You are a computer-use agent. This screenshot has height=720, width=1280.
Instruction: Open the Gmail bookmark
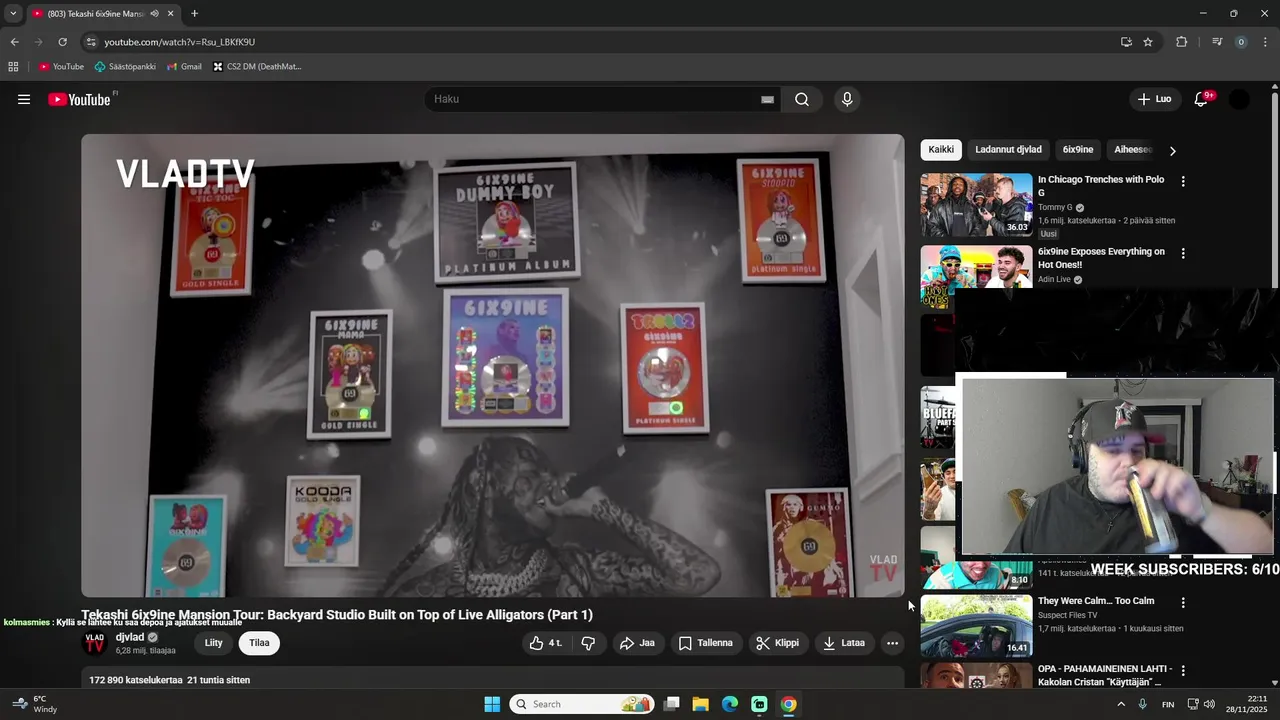coord(184,67)
